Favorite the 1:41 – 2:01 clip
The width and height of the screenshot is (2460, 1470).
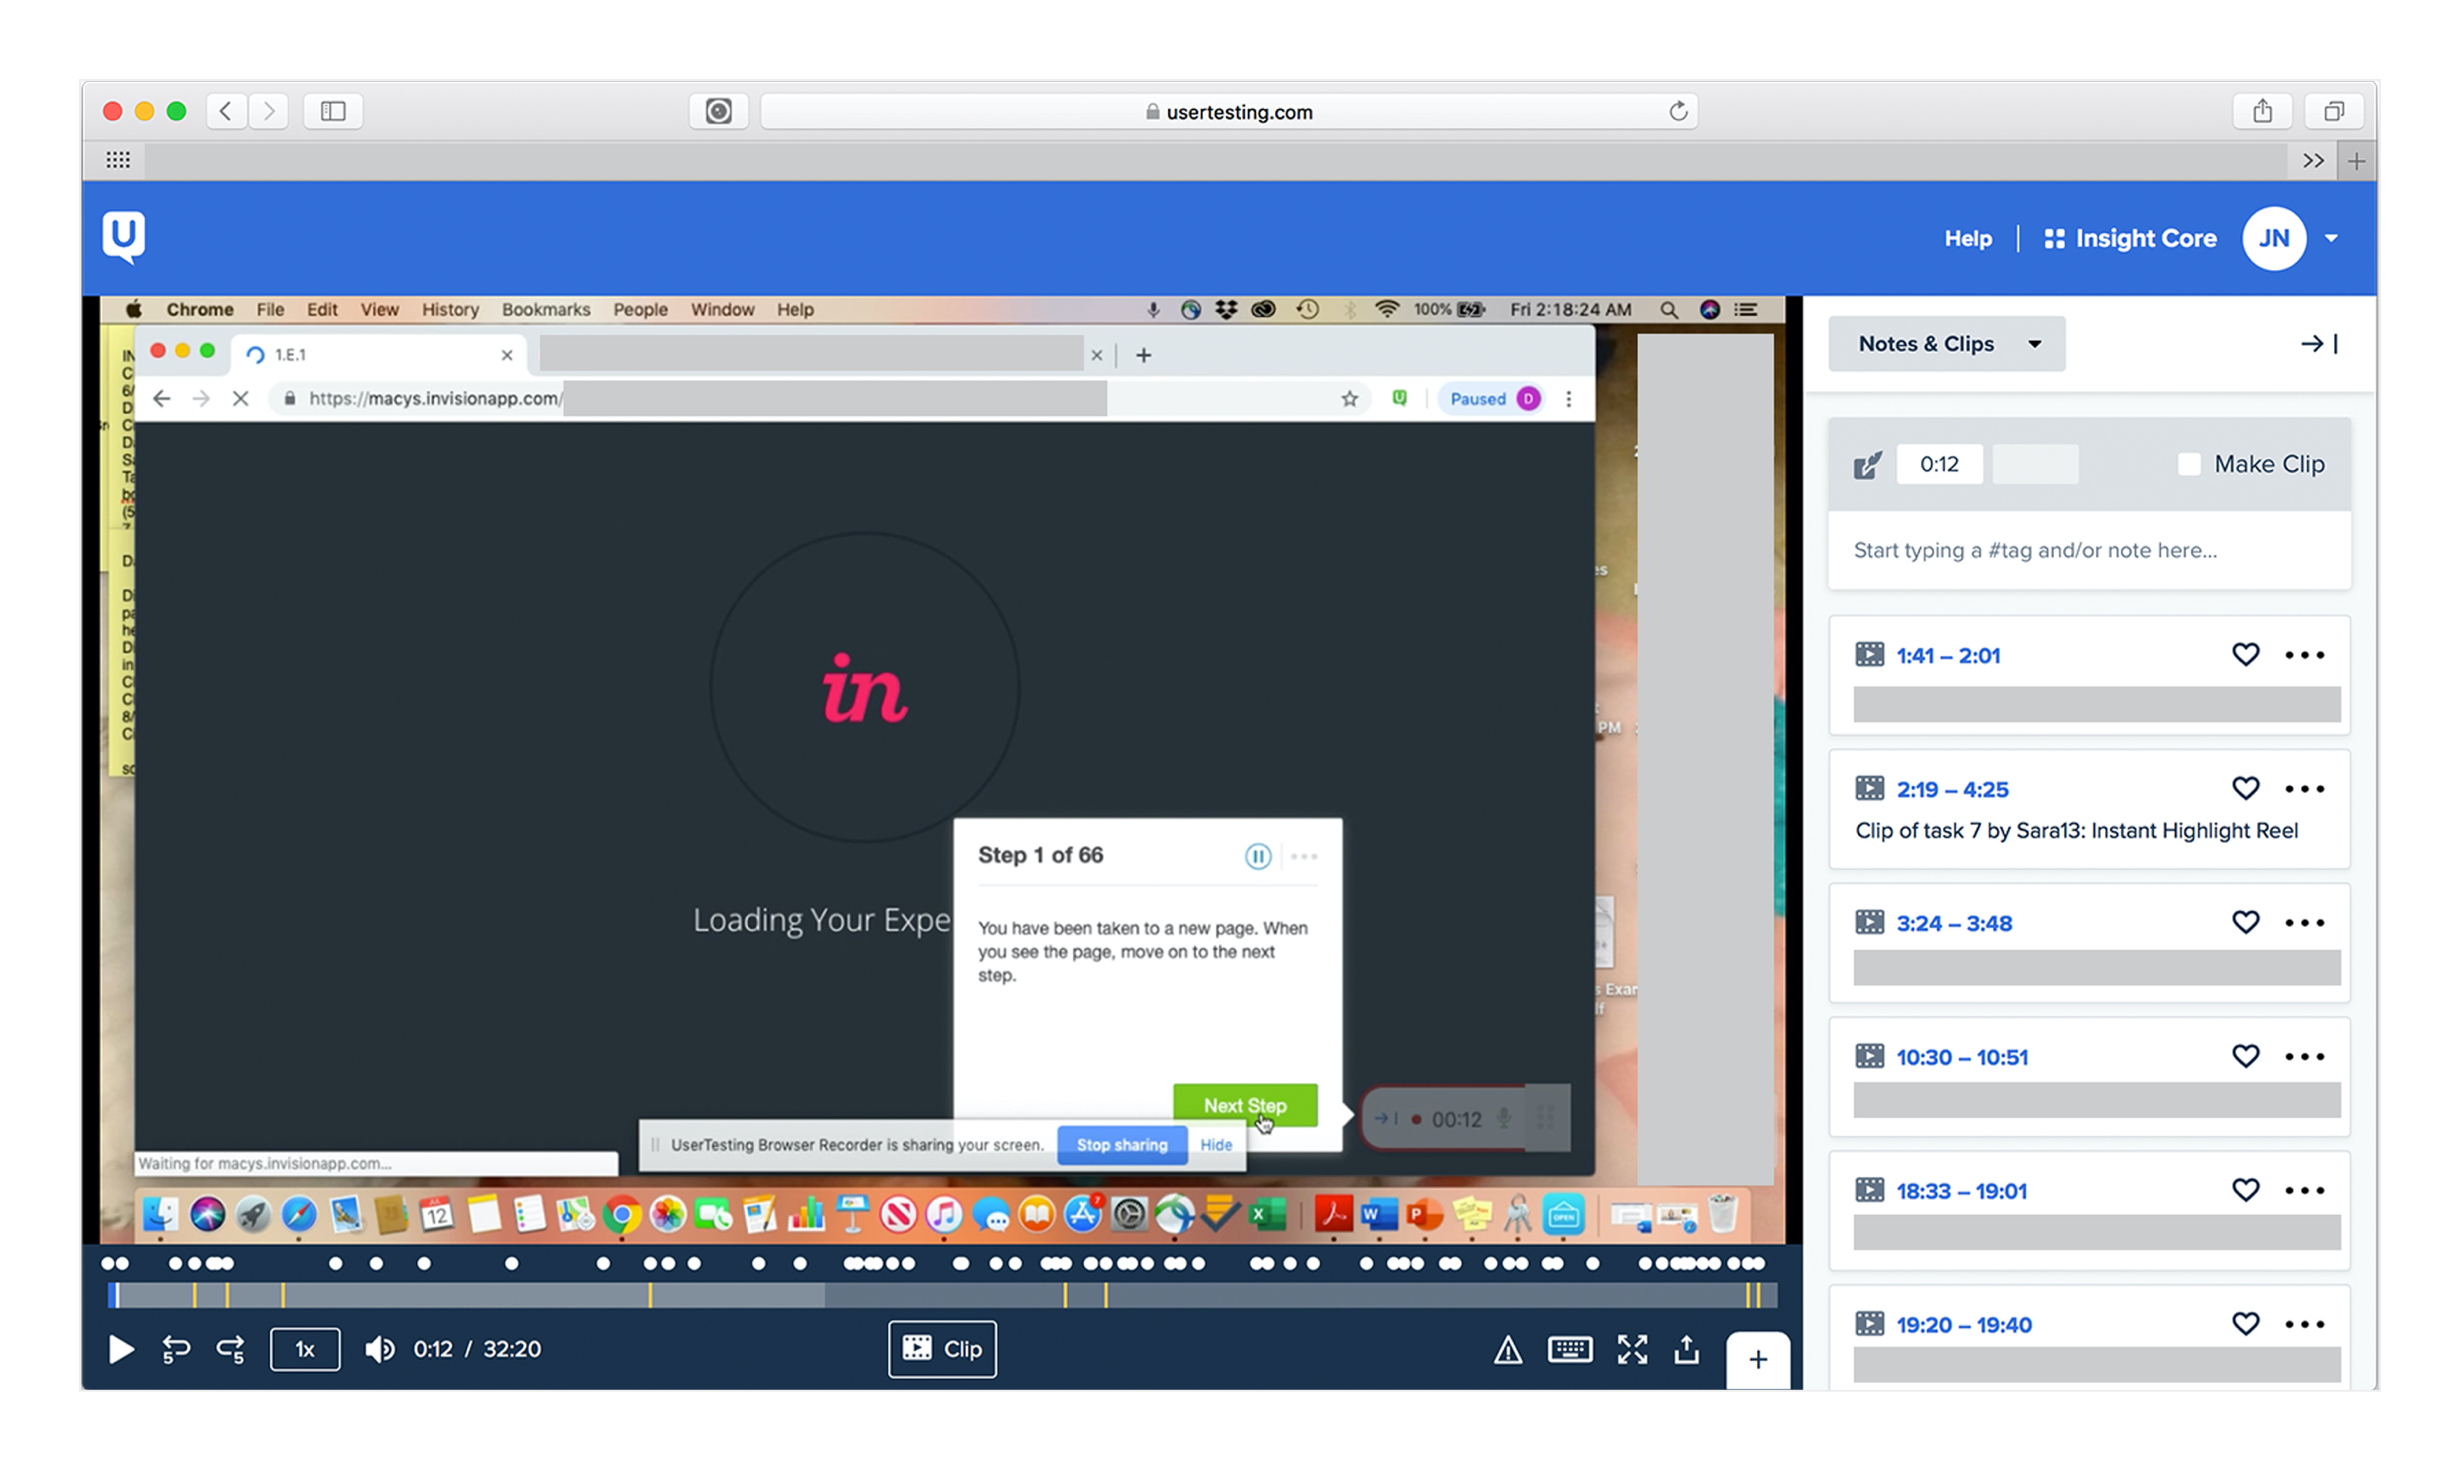(2245, 655)
